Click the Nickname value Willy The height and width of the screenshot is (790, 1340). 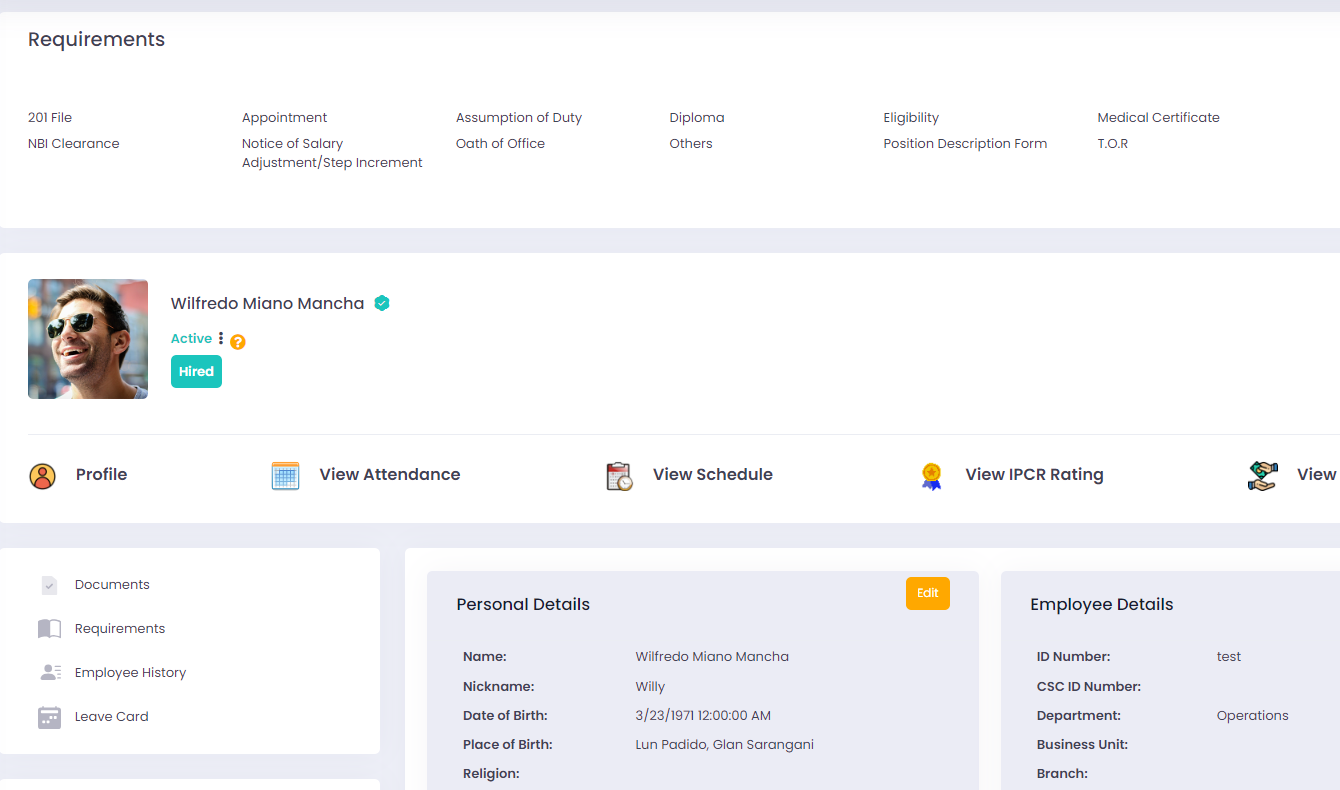[x=650, y=687]
